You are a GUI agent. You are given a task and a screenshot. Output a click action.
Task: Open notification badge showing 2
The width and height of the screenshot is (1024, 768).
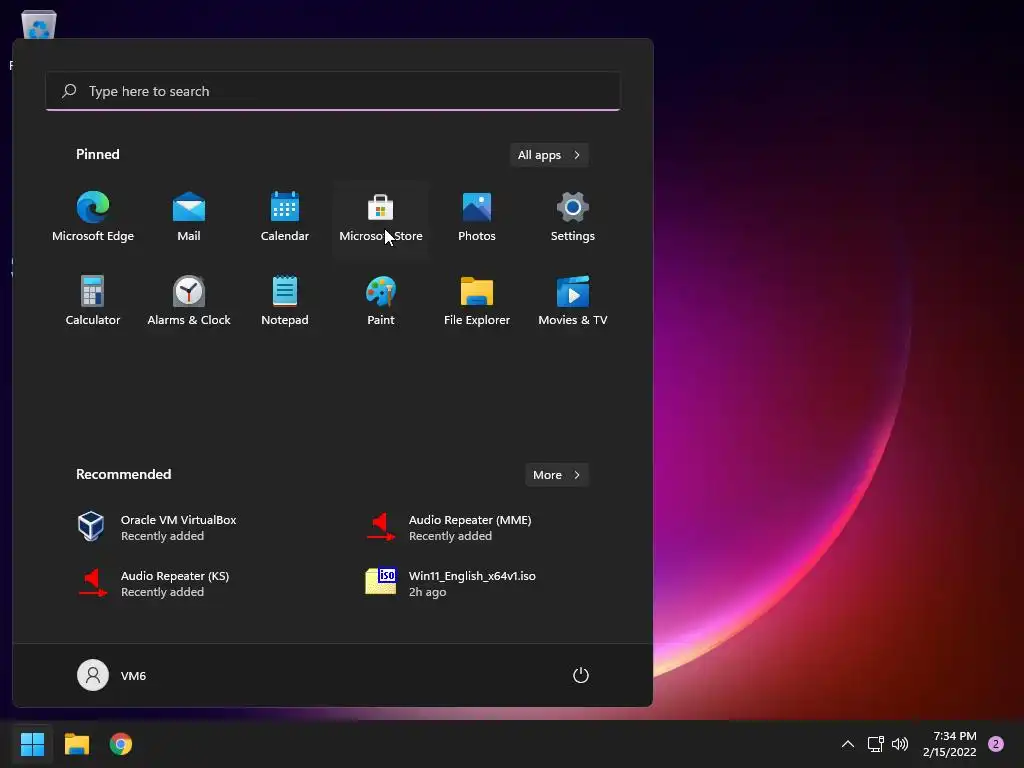click(x=996, y=744)
